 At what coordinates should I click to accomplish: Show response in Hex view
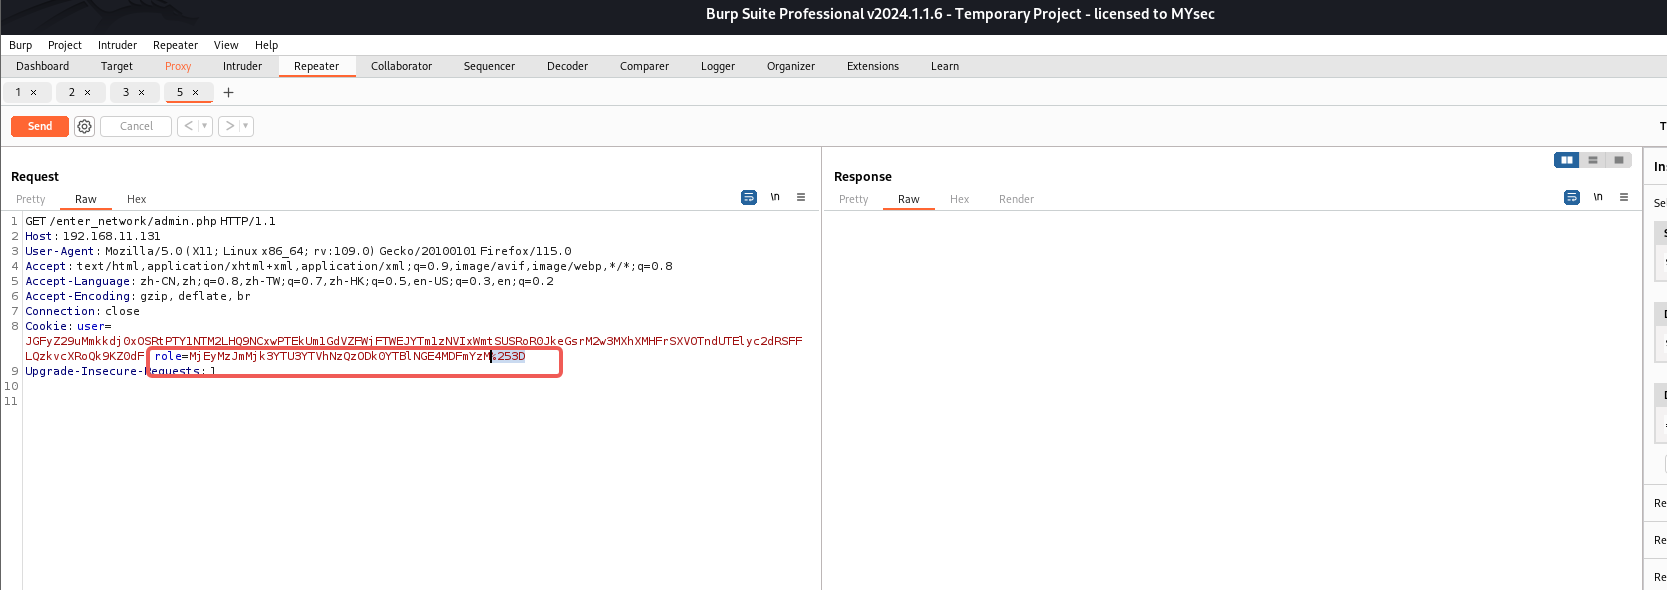960,199
